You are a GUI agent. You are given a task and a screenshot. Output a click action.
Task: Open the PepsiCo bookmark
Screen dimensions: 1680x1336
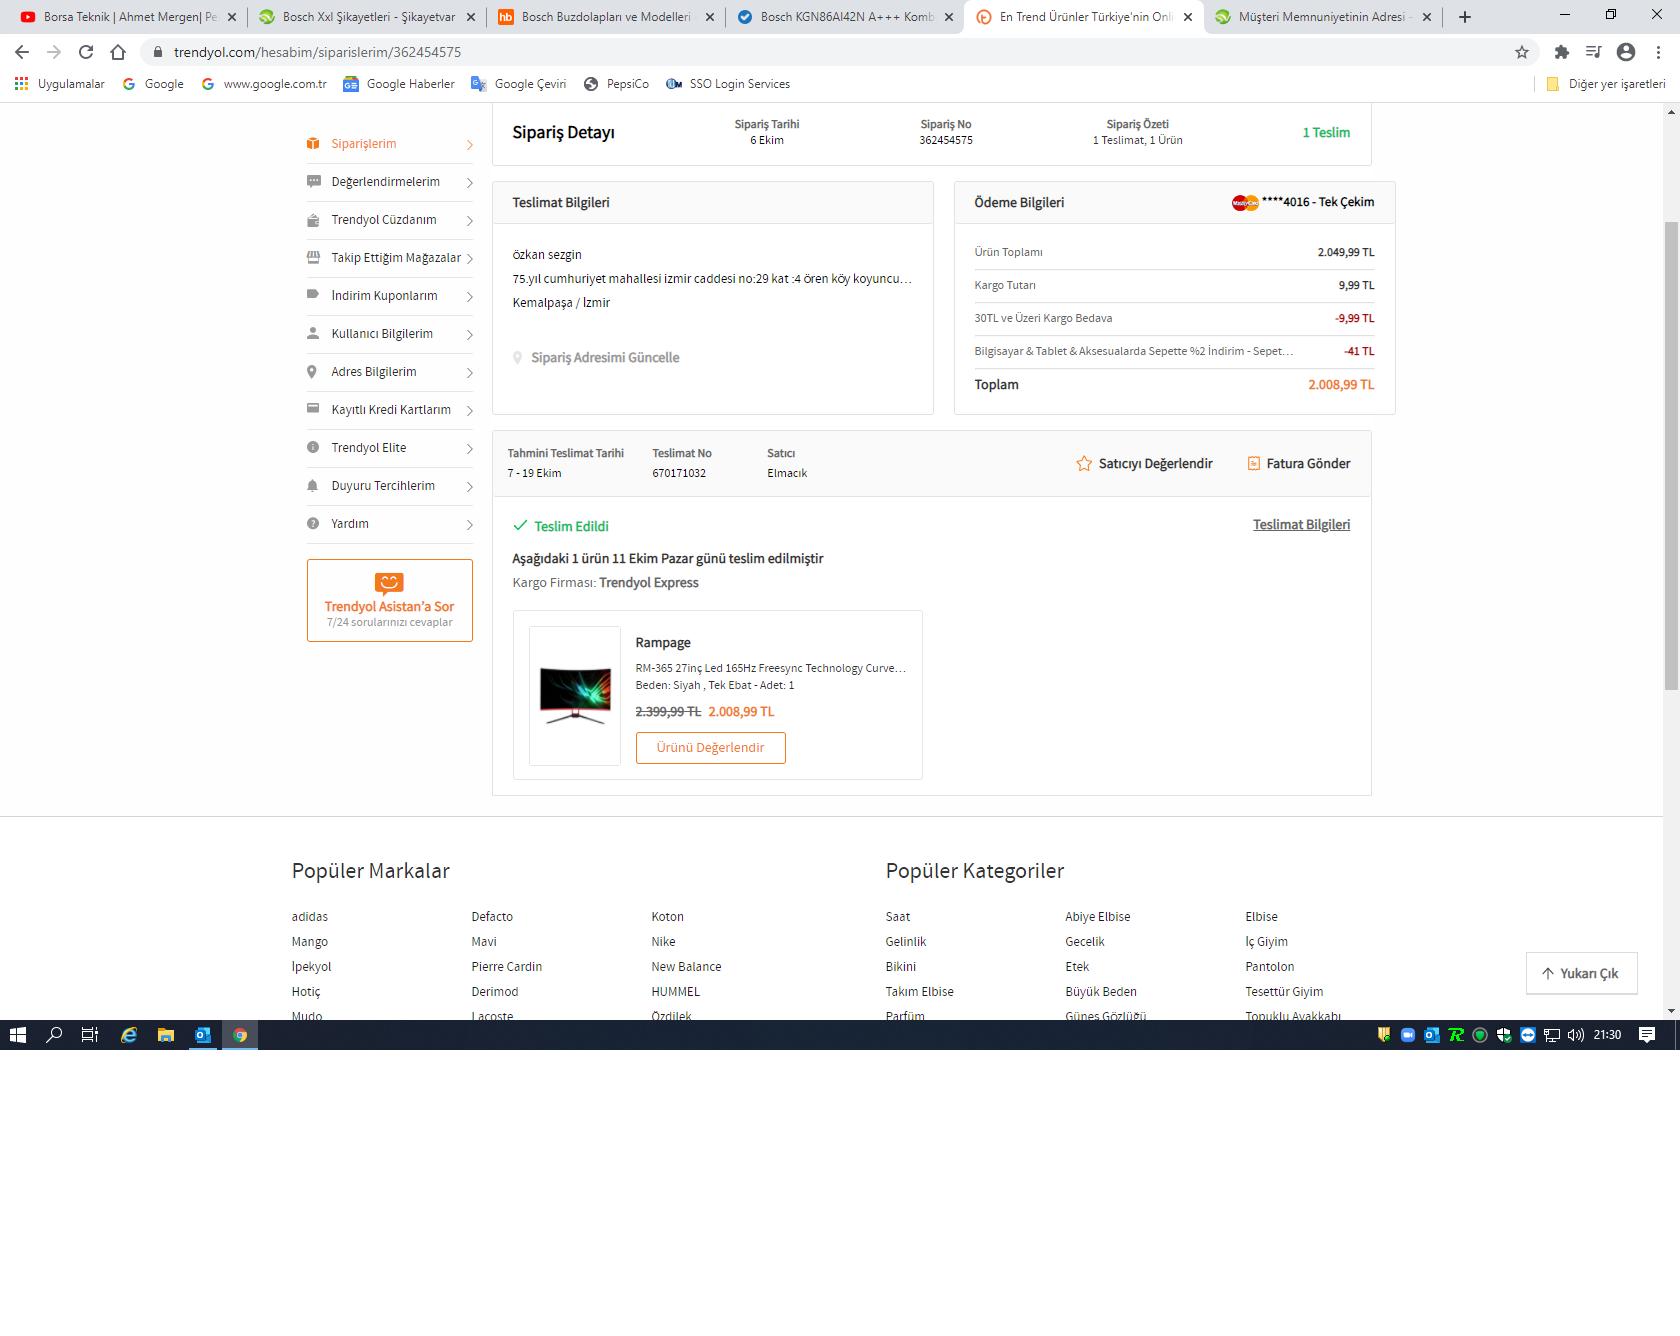pyautogui.click(x=616, y=84)
